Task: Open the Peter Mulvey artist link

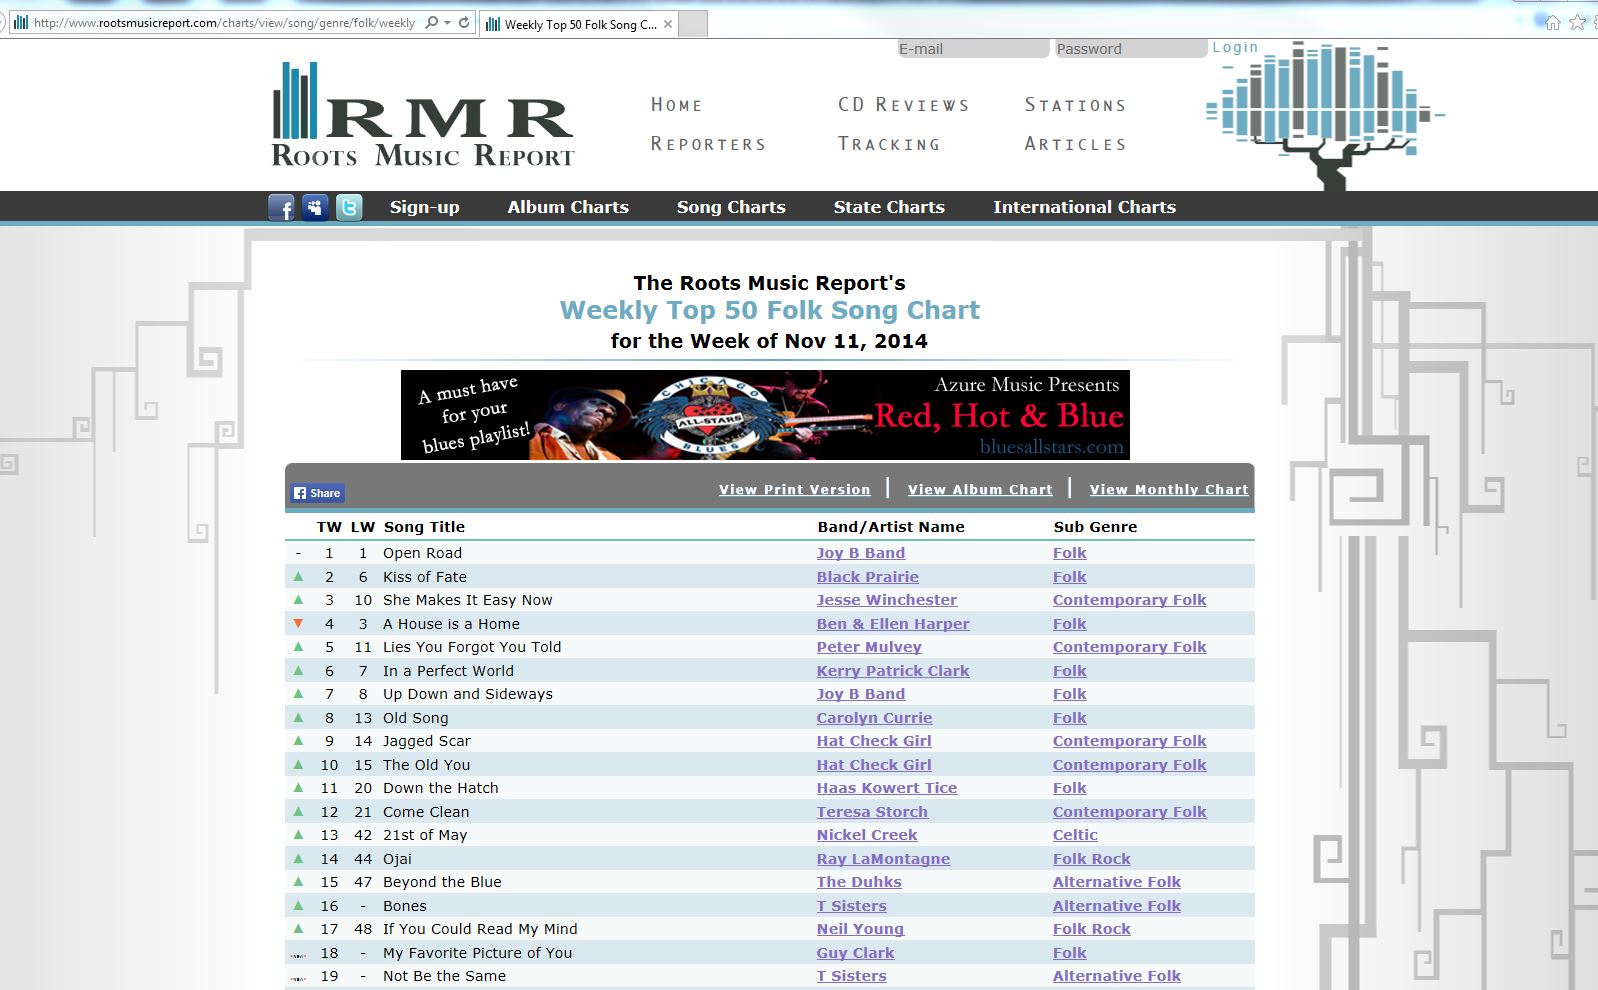Action: click(869, 647)
